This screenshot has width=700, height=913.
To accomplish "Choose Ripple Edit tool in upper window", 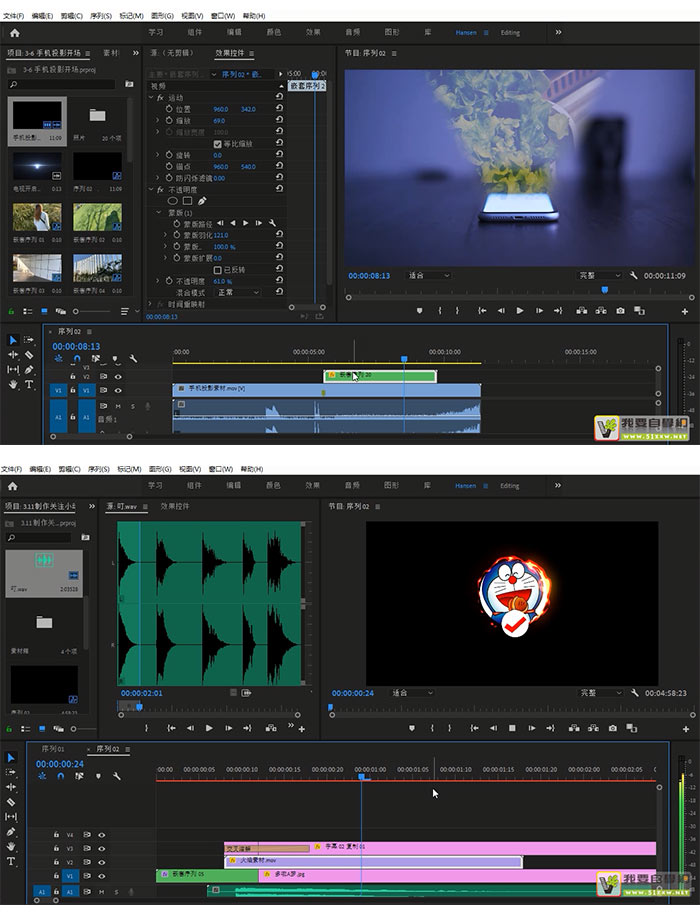I will tap(13, 355).
